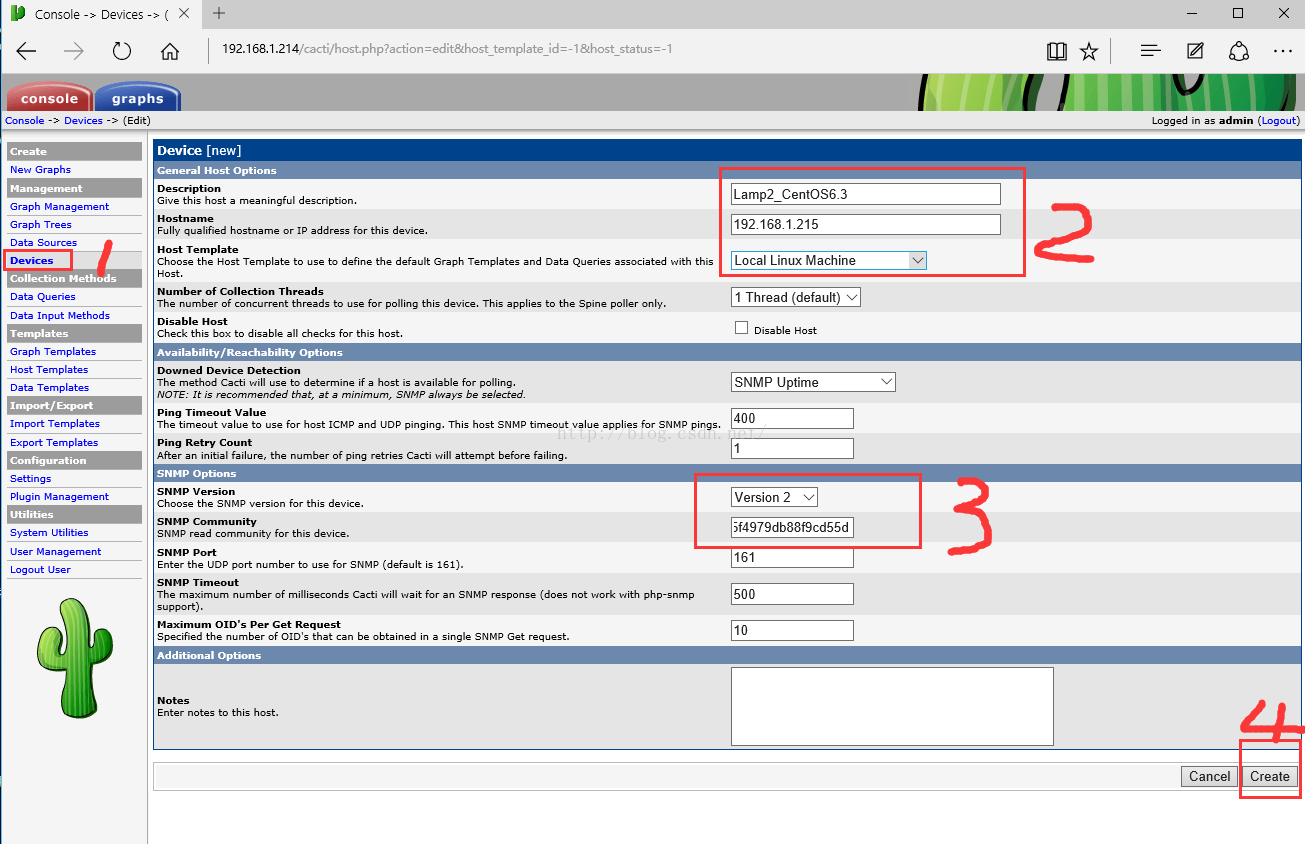Click the SNMP Timeout field
The image size is (1305, 844).
pos(792,594)
